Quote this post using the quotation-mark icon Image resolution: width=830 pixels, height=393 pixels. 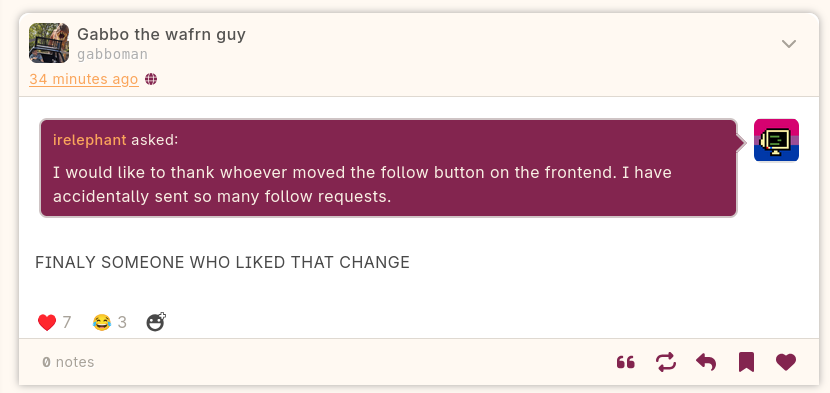coord(626,363)
